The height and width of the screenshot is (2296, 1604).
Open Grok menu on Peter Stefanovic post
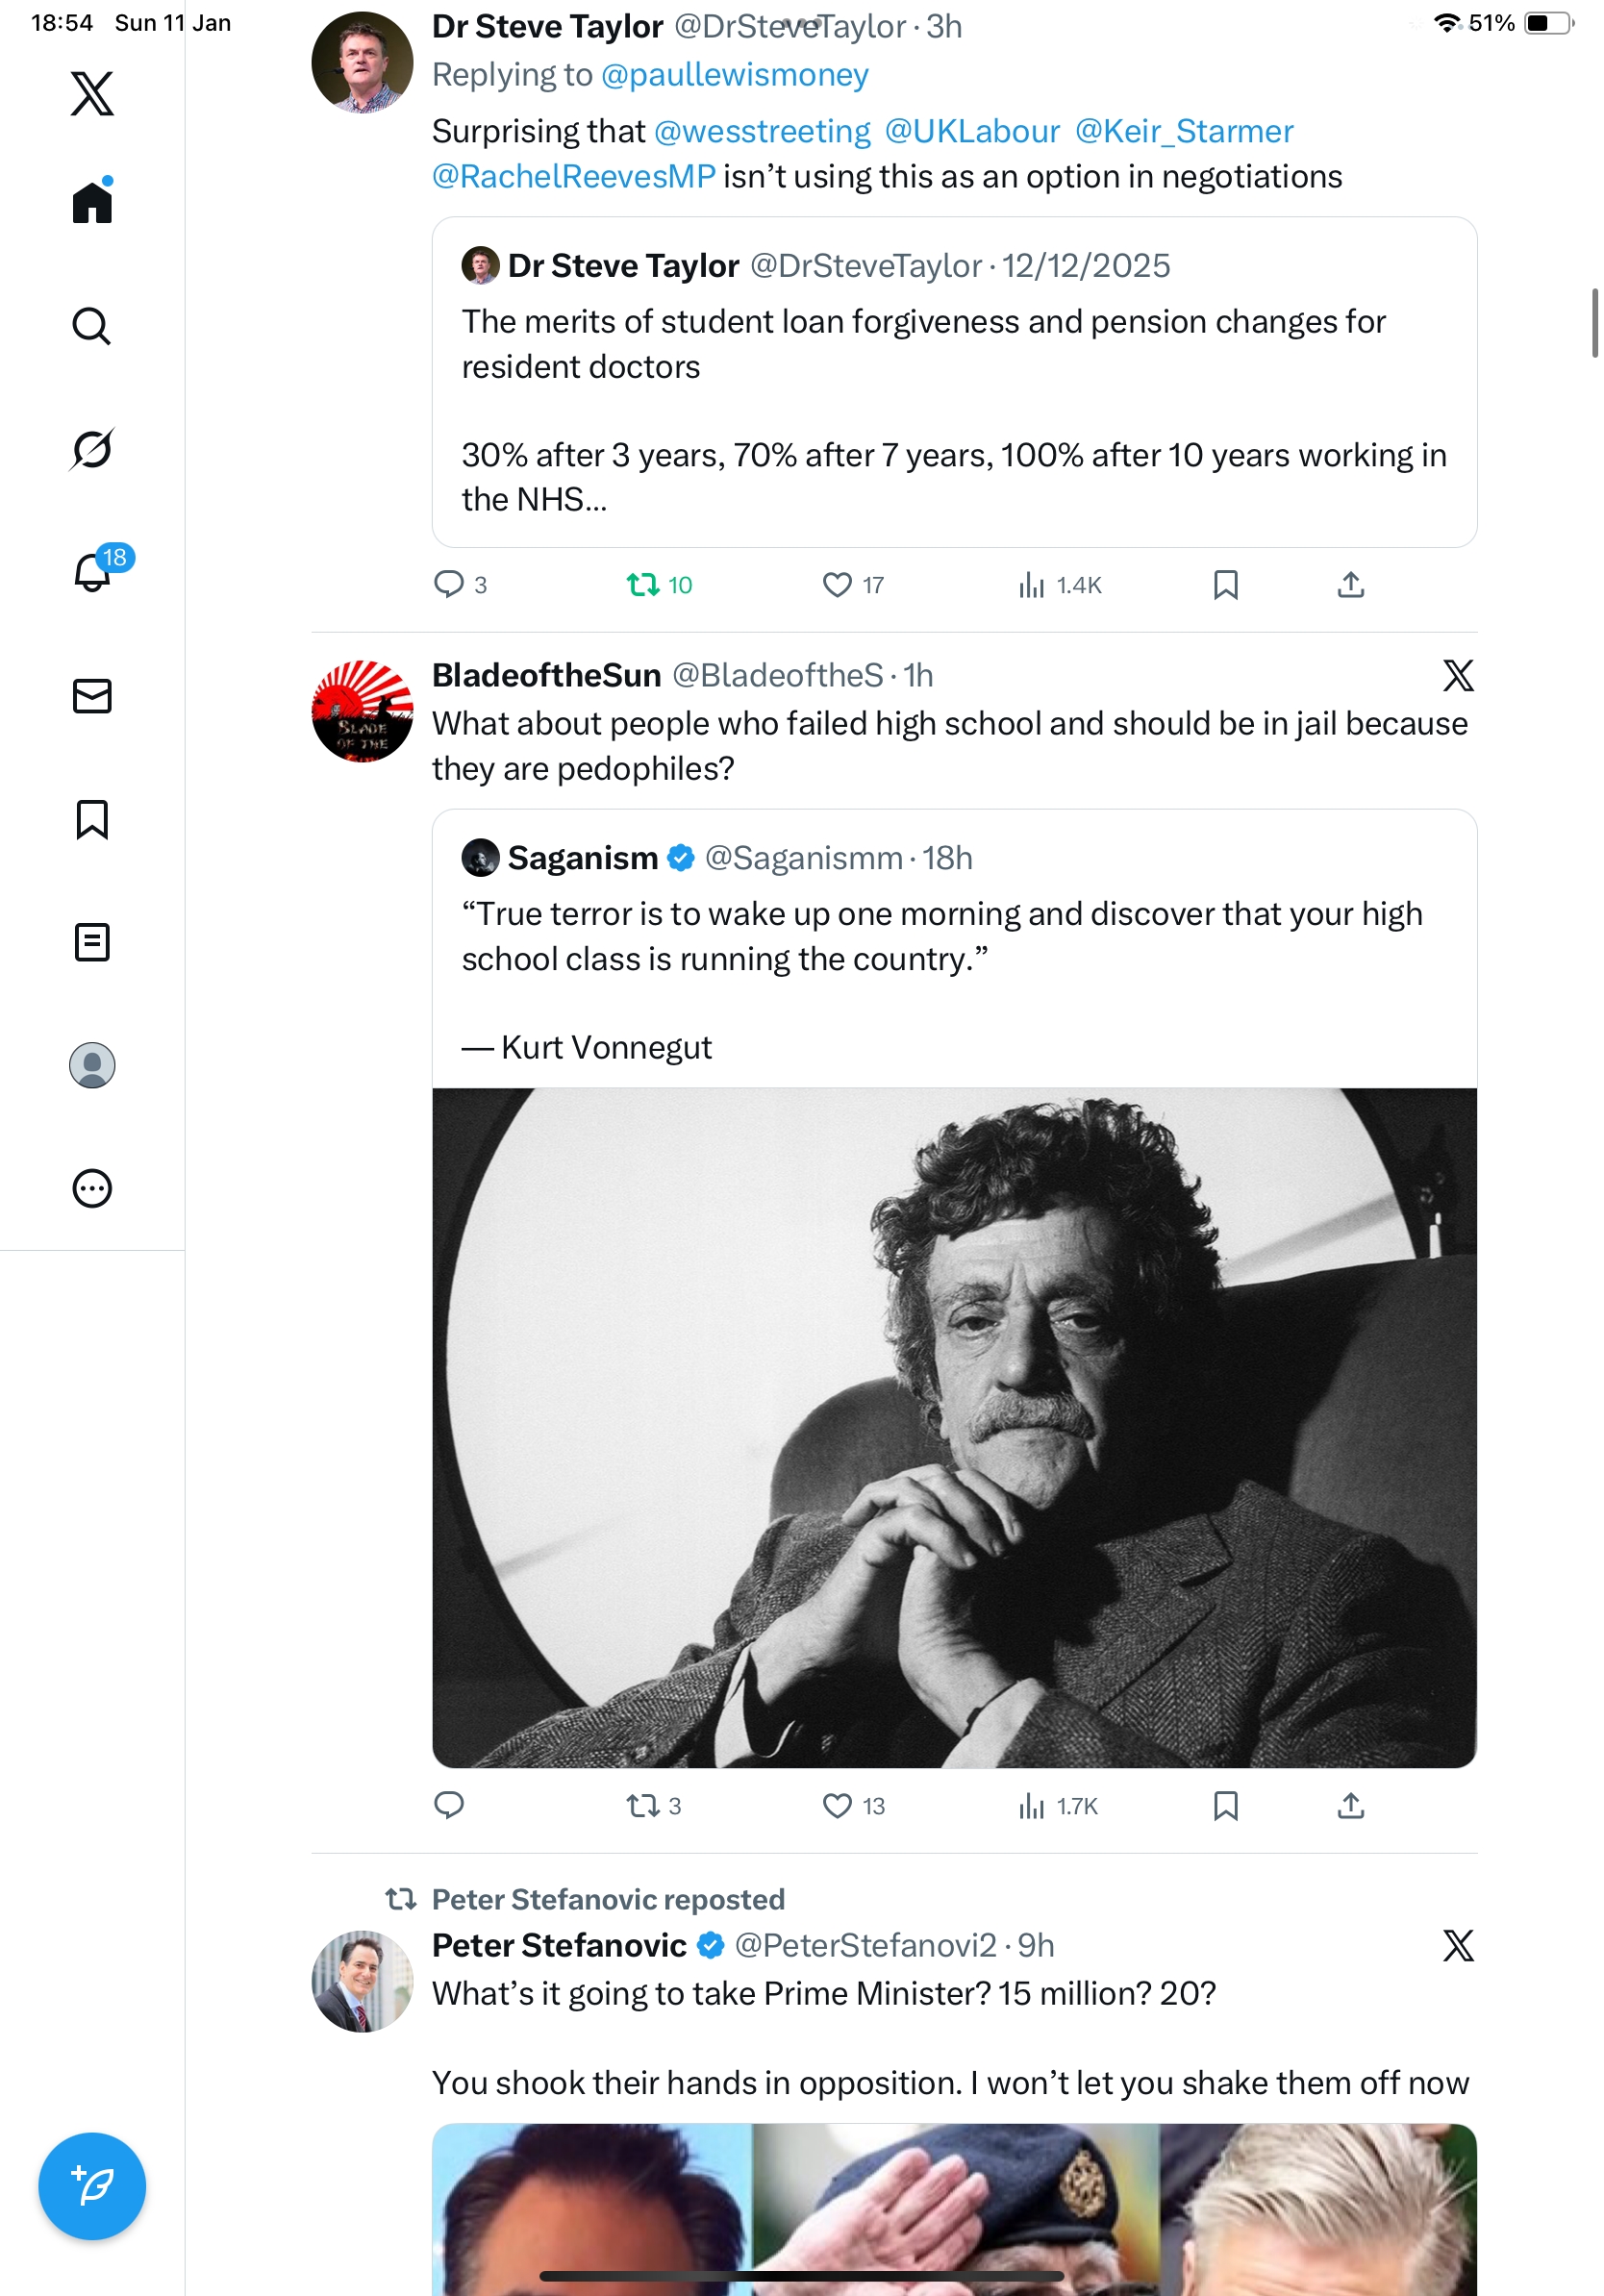tap(1458, 1945)
